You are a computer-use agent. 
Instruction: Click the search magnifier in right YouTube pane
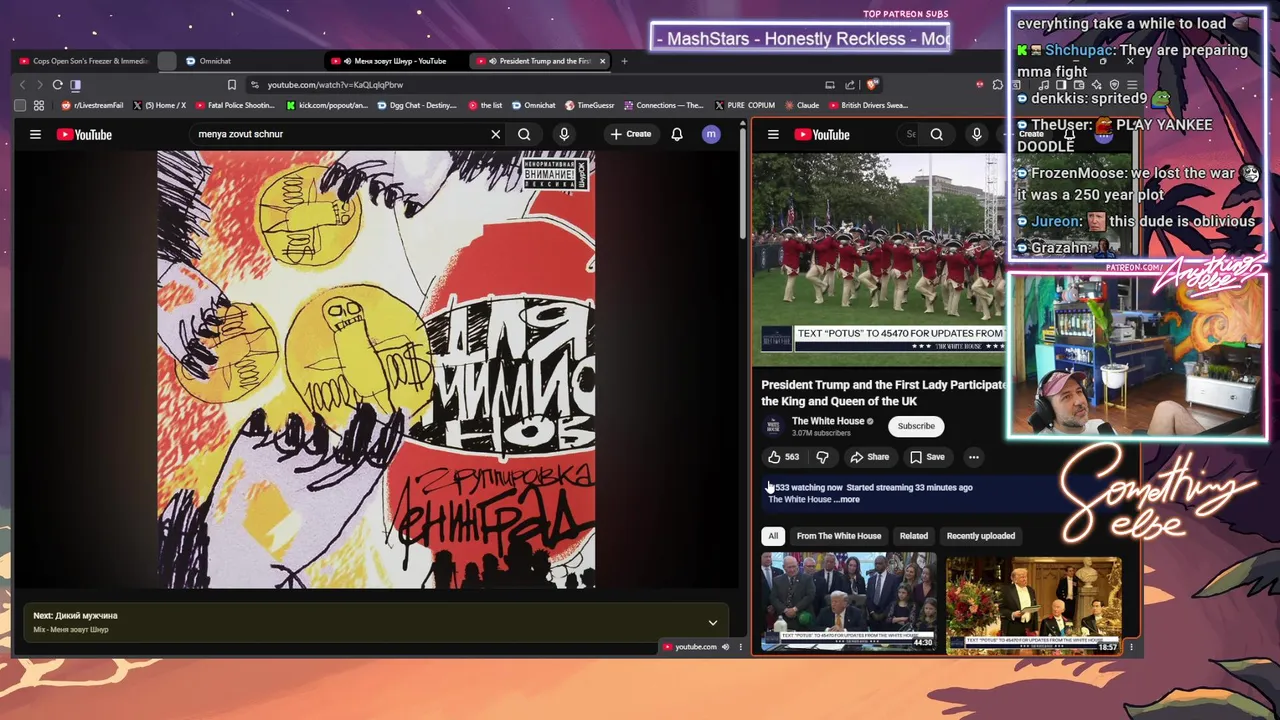pos(937,134)
